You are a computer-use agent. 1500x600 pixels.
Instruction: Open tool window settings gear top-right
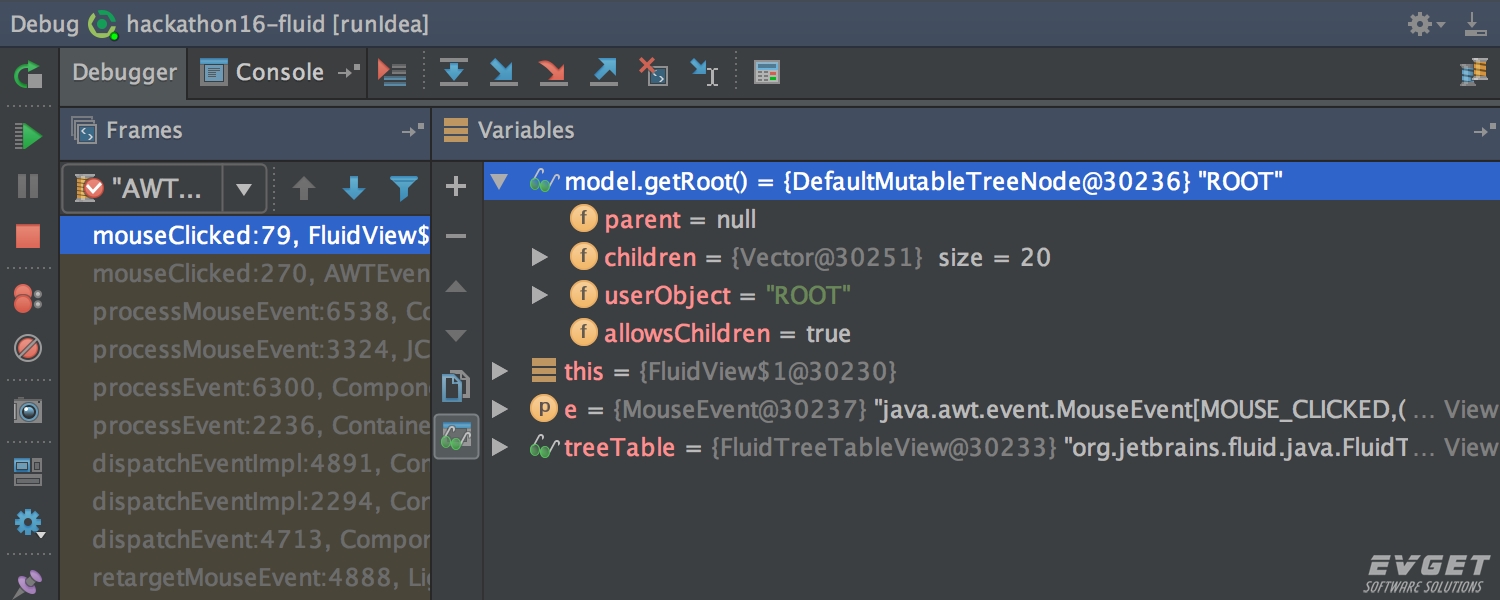point(1426,24)
